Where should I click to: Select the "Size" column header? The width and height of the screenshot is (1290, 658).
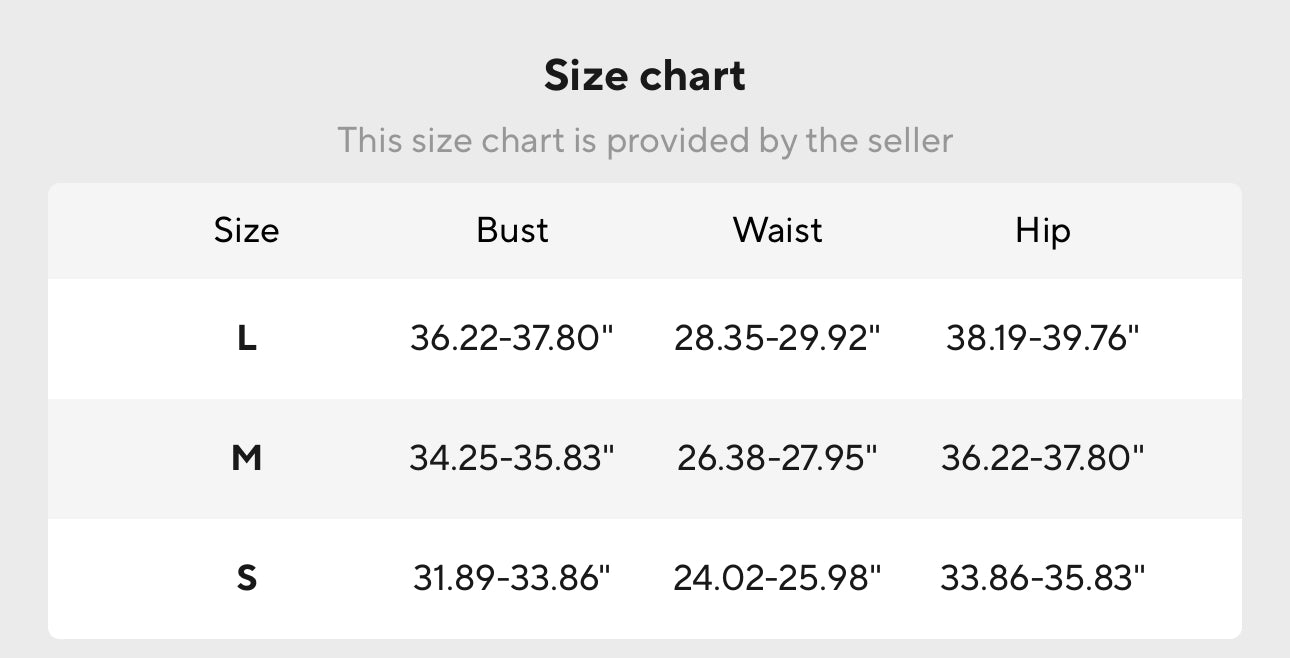point(246,231)
